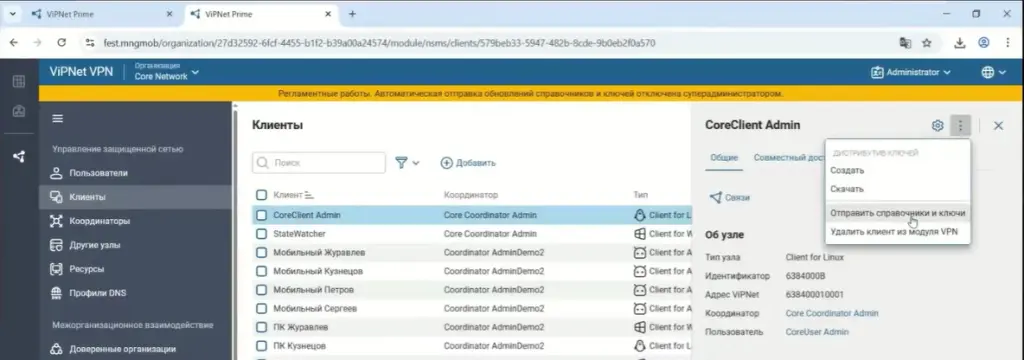Check the ПК Журавлев row checkbox
The height and width of the screenshot is (360, 1024).
point(261,327)
